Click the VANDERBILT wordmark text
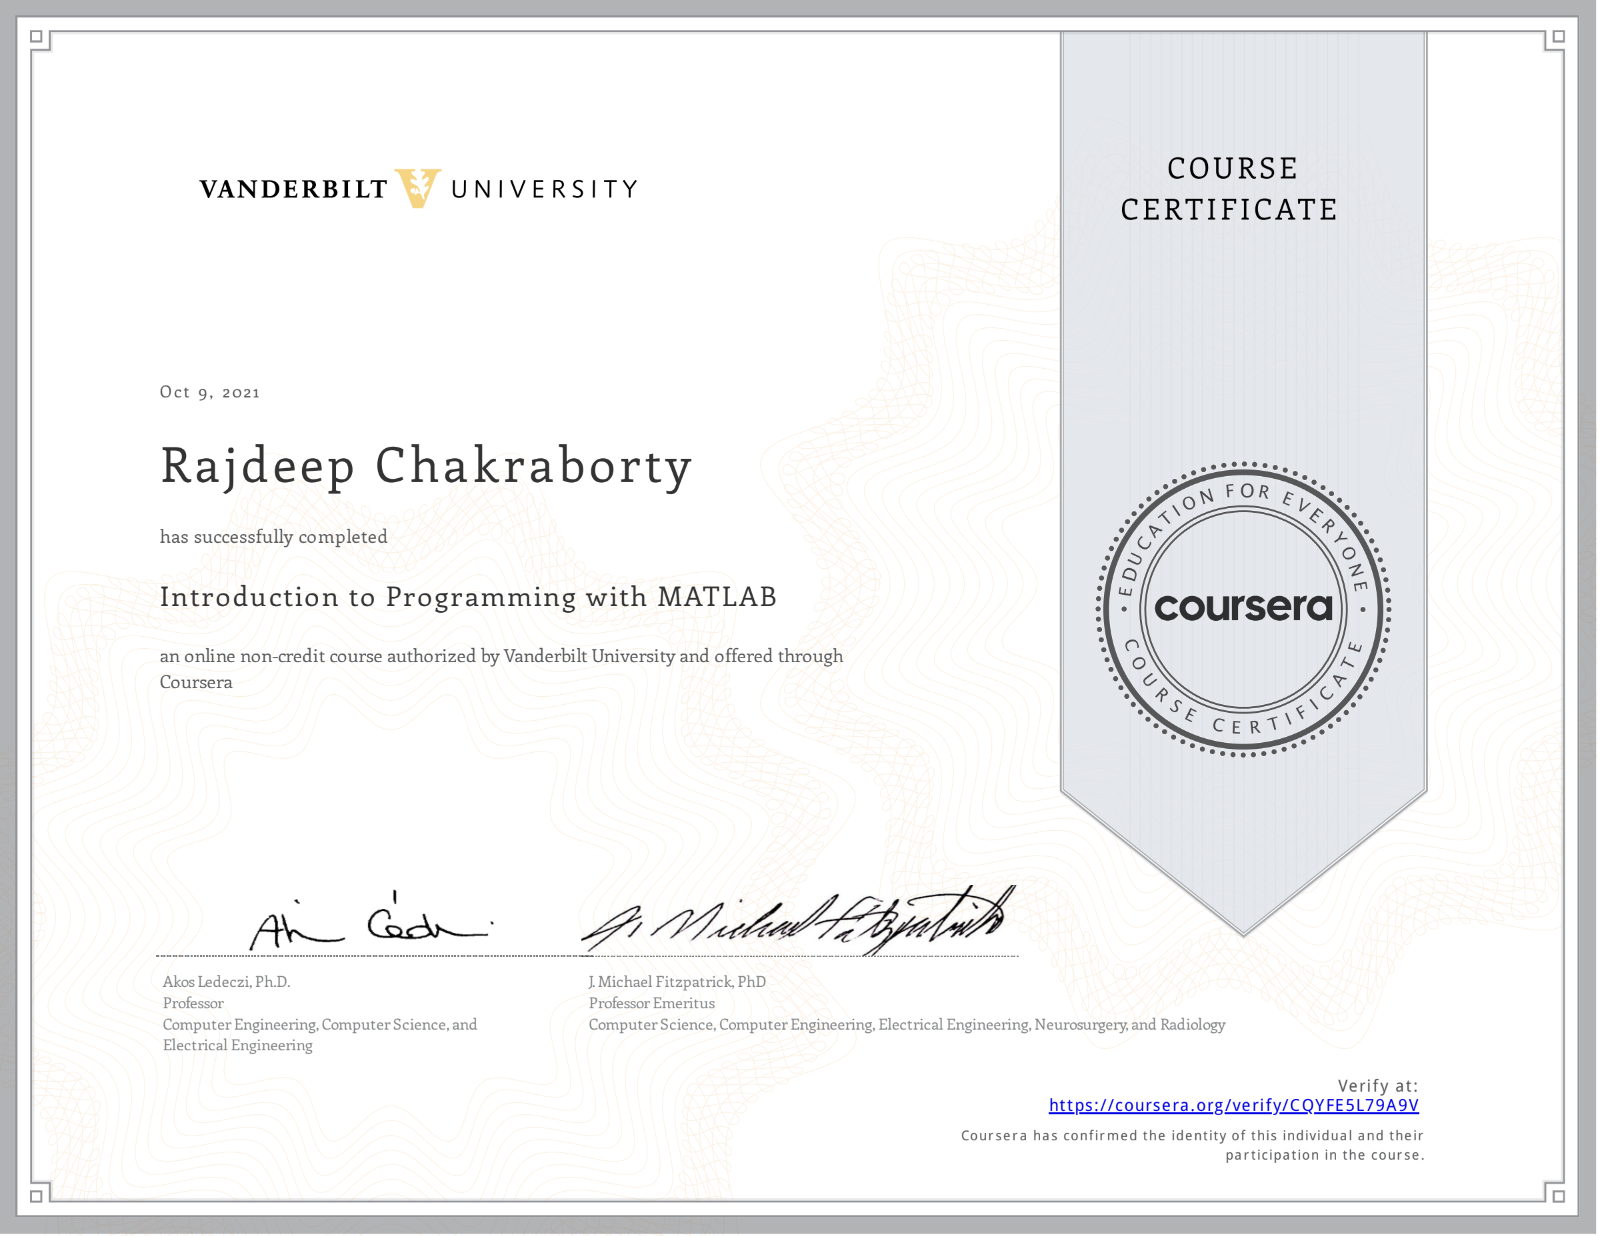Screen dimensions: 1600x1236 (293, 189)
